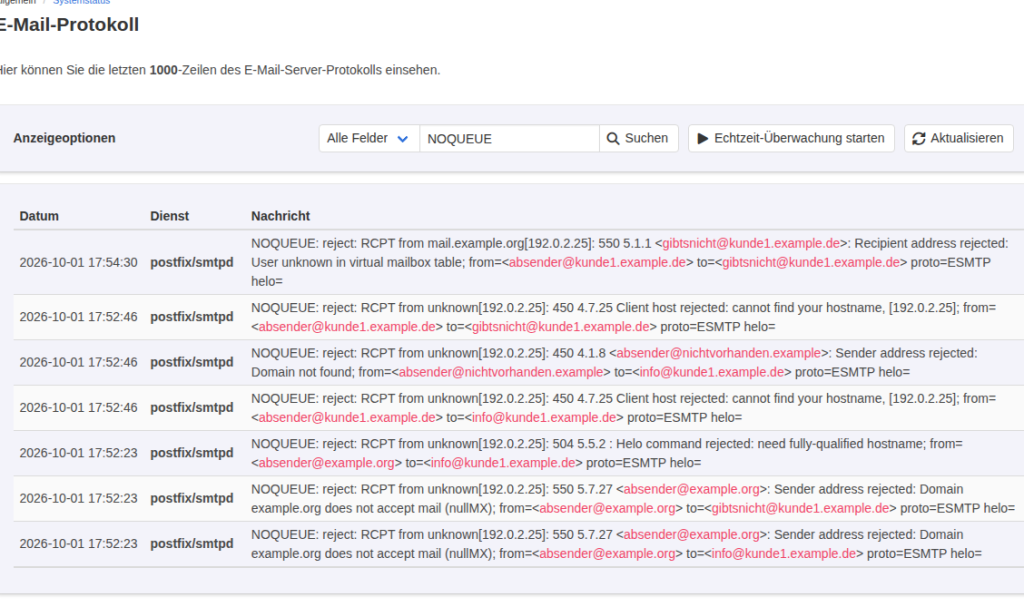Click the magnifier icon in Suchen button

[613, 139]
